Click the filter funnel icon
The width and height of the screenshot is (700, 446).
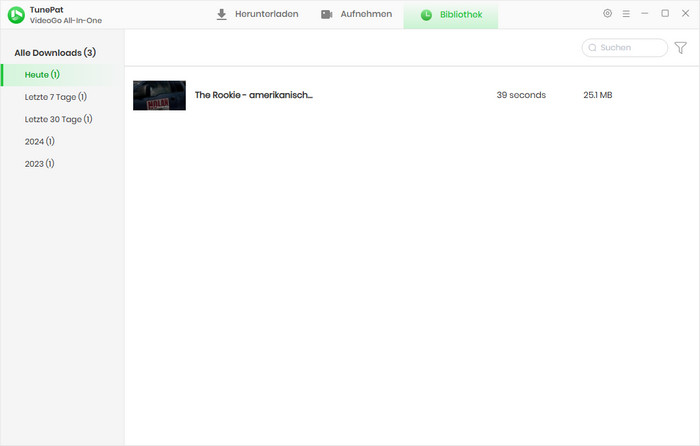(681, 47)
